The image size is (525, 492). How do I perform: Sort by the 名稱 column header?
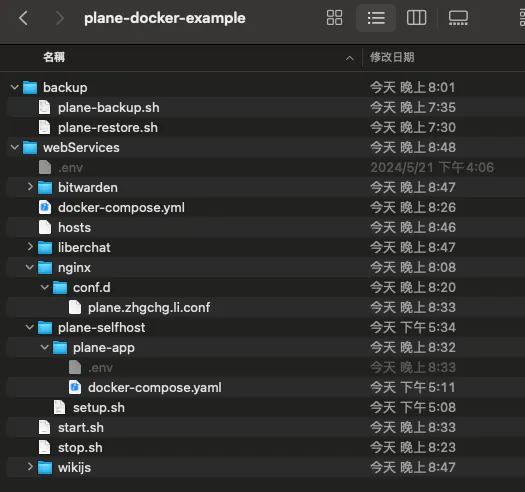click(x=54, y=57)
